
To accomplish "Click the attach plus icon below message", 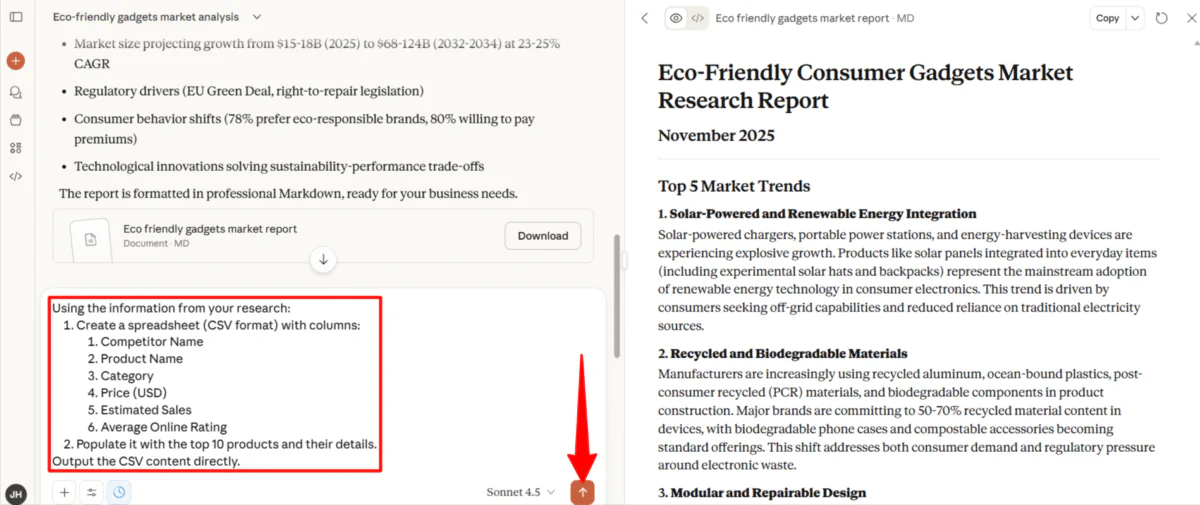I will tap(65, 492).
